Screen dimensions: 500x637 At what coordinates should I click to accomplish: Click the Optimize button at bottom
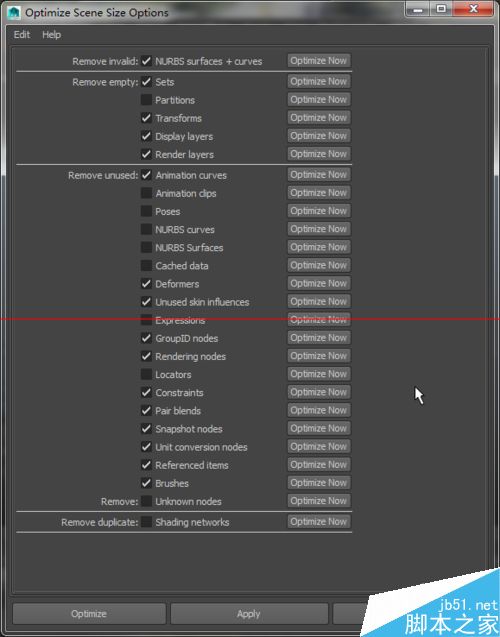[x=89, y=614]
